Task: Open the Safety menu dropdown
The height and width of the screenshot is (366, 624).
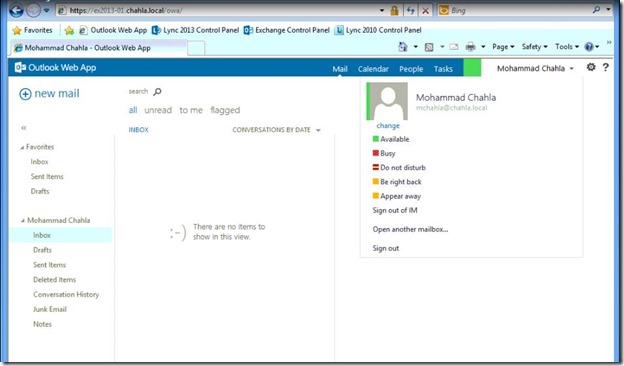Action: tap(534, 47)
